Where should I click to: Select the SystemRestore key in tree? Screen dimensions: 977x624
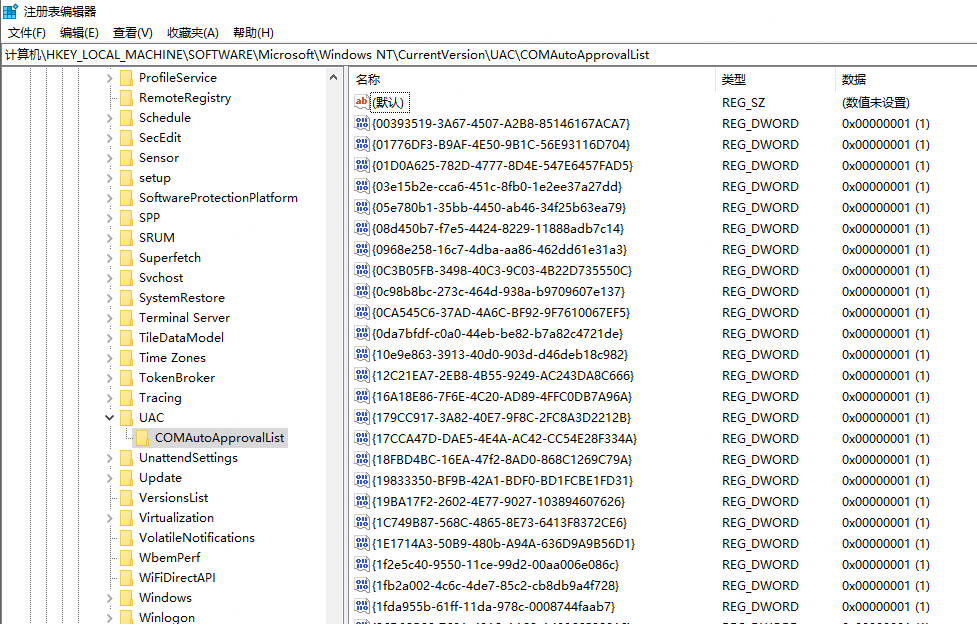point(181,298)
